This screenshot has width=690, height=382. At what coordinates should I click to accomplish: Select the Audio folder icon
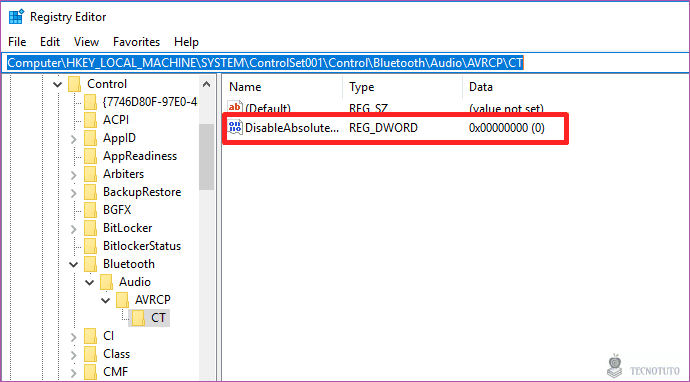point(106,282)
